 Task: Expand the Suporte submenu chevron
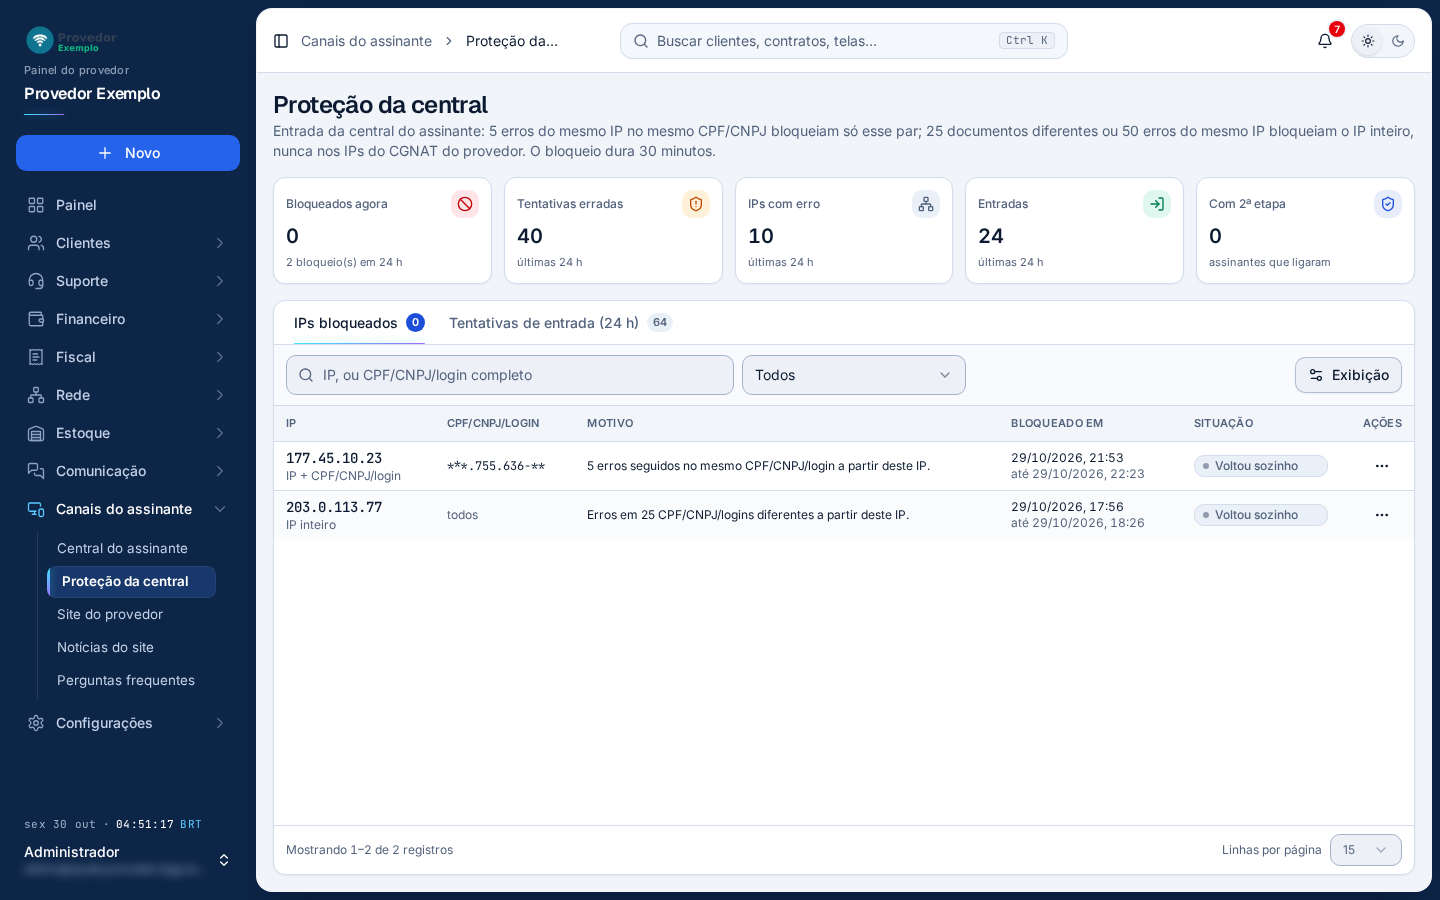220,281
